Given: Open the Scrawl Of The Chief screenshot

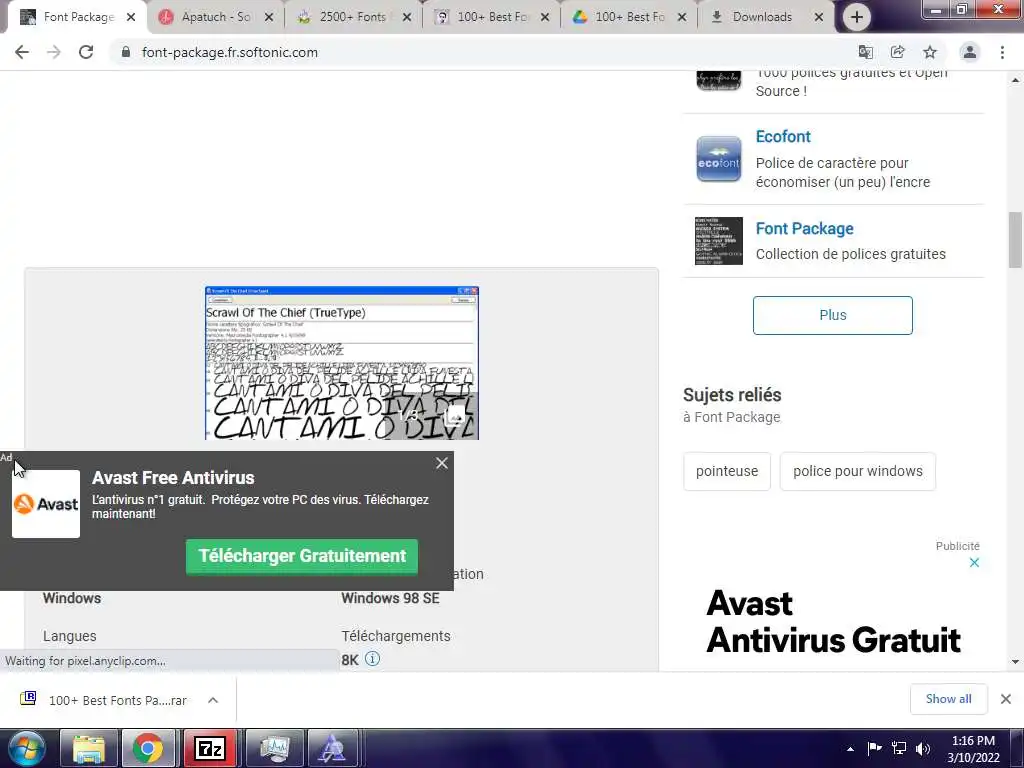Looking at the screenshot, I should [x=342, y=362].
